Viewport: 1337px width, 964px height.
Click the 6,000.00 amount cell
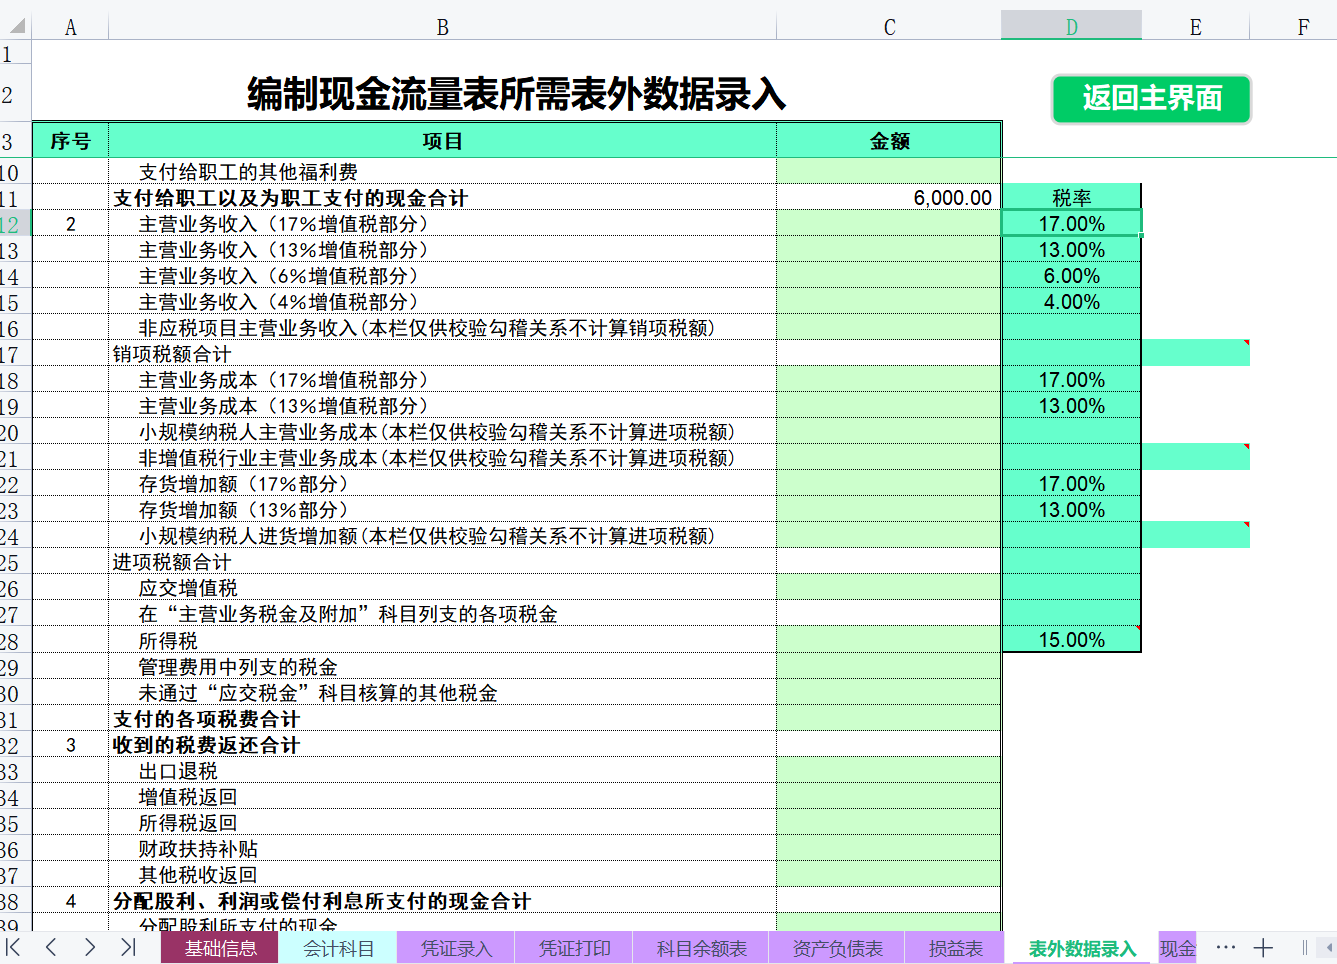(888, 198)
